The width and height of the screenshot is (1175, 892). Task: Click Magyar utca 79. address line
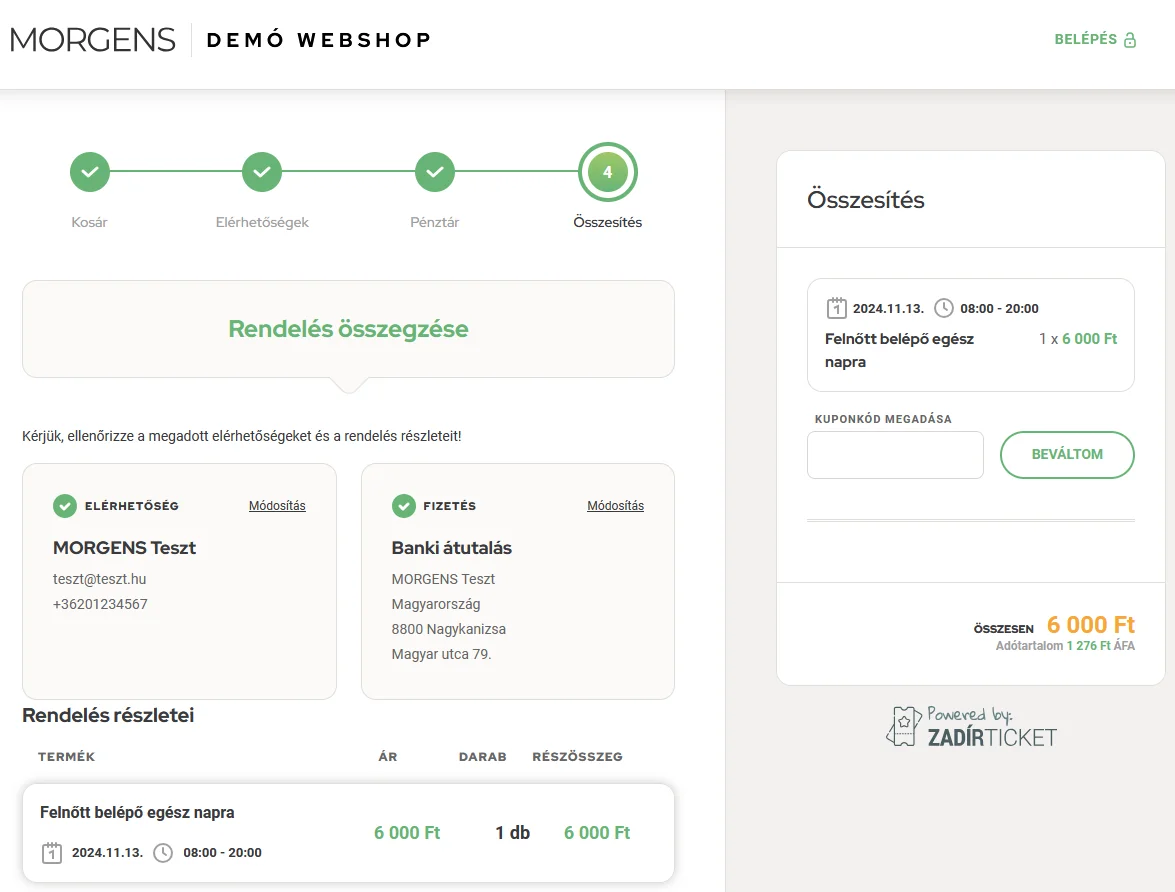tap(441, 654)
